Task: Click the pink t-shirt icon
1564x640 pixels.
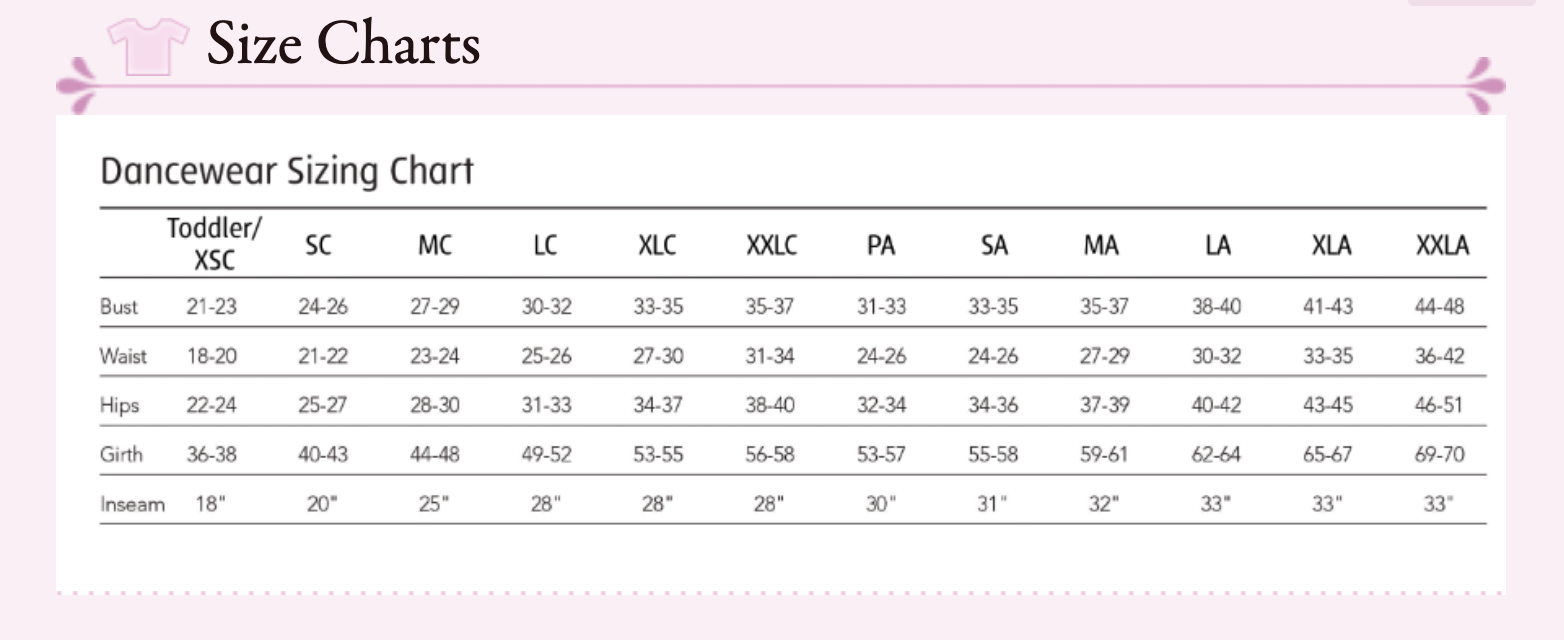Action: click(148, 45)
